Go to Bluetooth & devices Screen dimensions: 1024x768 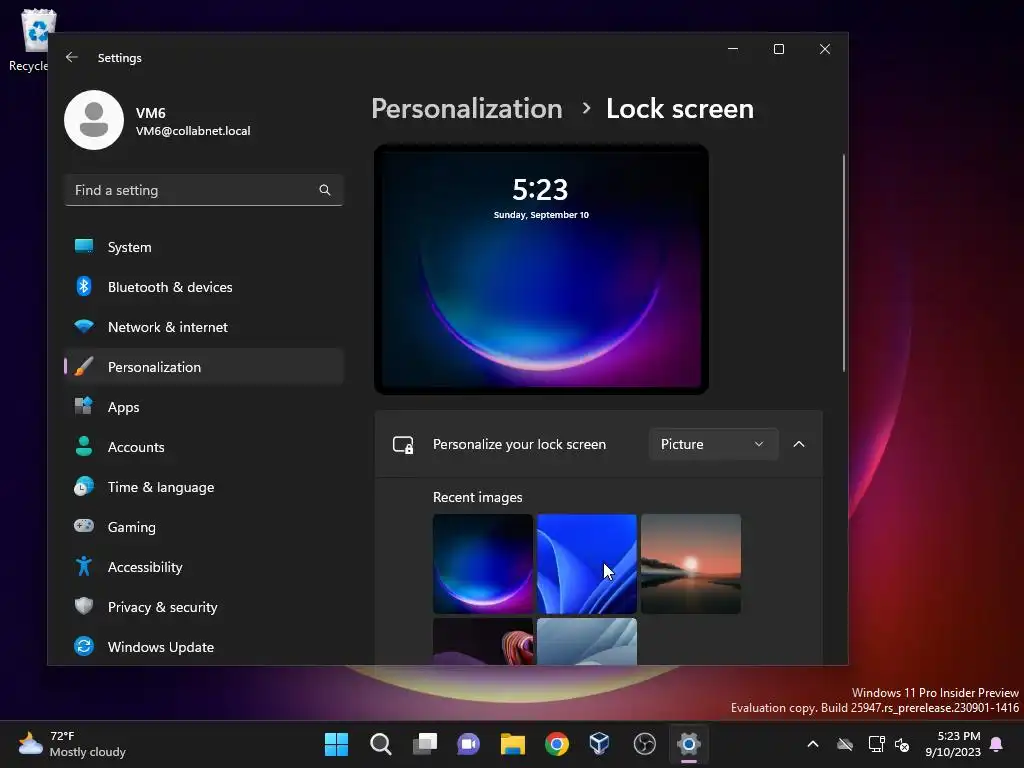pos(204,287)
